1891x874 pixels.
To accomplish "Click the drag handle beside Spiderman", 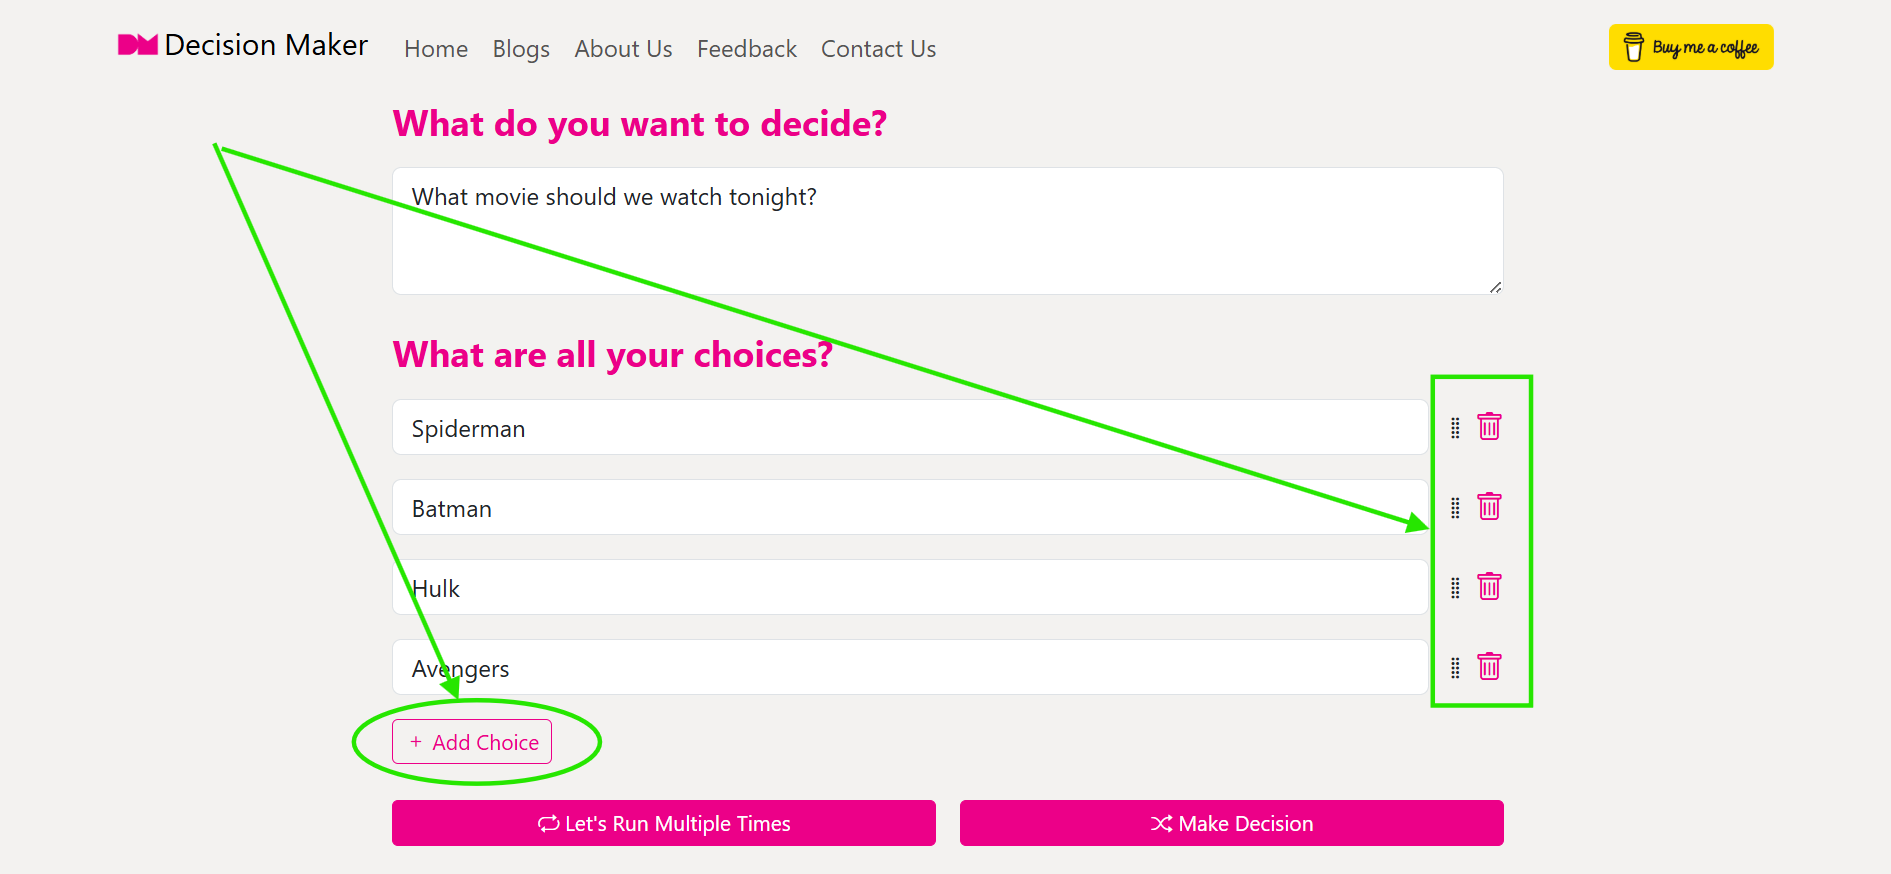I will tap(1453, 427).
